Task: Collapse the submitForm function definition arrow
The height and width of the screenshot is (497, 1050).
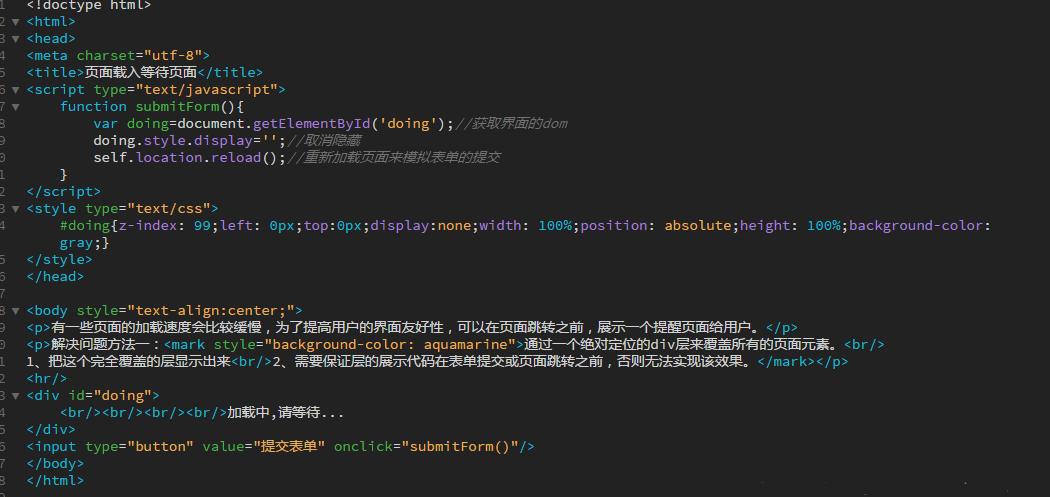Action: tap(14, 106)
